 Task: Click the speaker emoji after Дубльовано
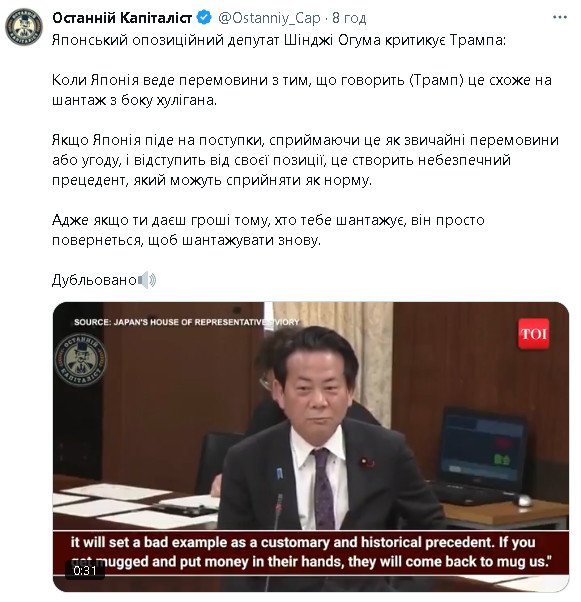tap(147, 280)
